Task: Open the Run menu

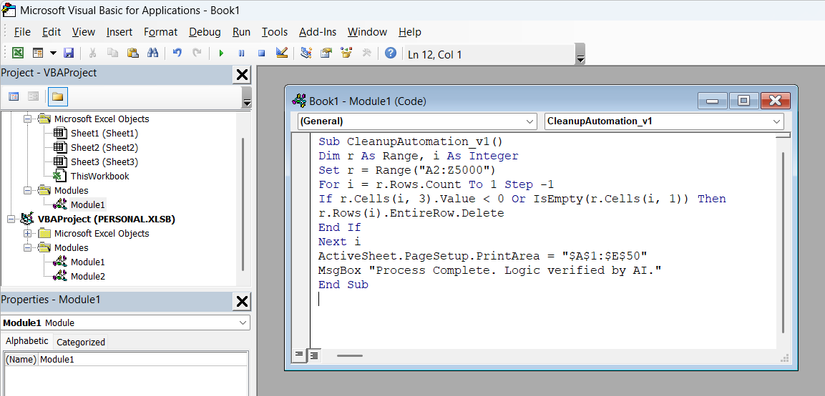Action: pyautogui.click(x=242, y=32)
